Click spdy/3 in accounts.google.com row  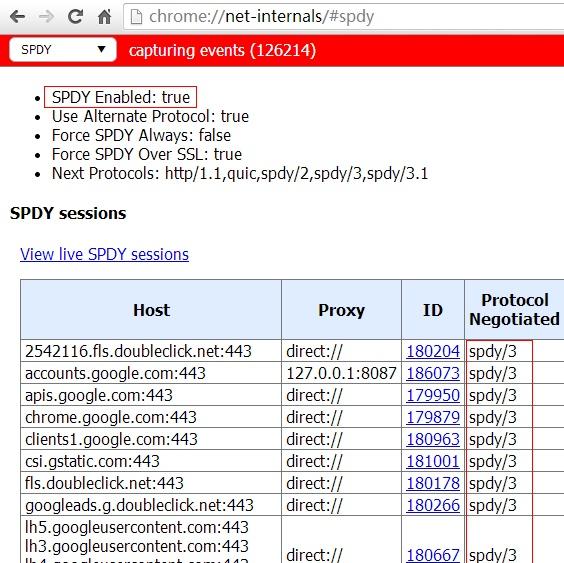pyautogui.click(x=493, y=373)
